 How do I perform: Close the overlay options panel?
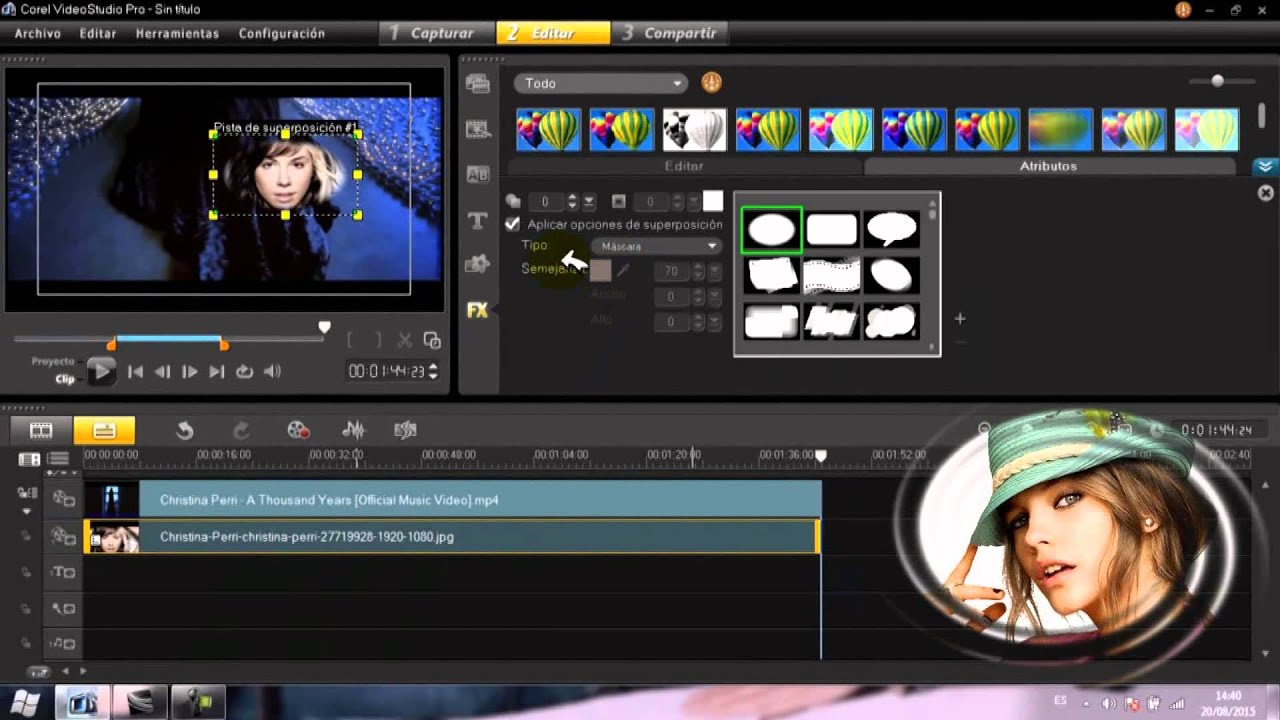pos(1265,193)
